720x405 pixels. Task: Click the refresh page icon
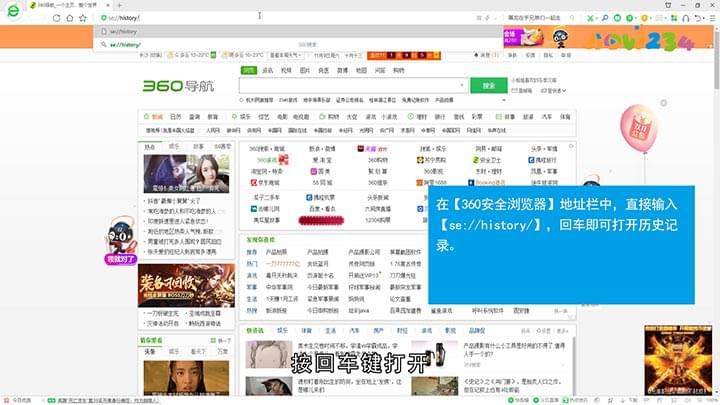coord(56,18)
